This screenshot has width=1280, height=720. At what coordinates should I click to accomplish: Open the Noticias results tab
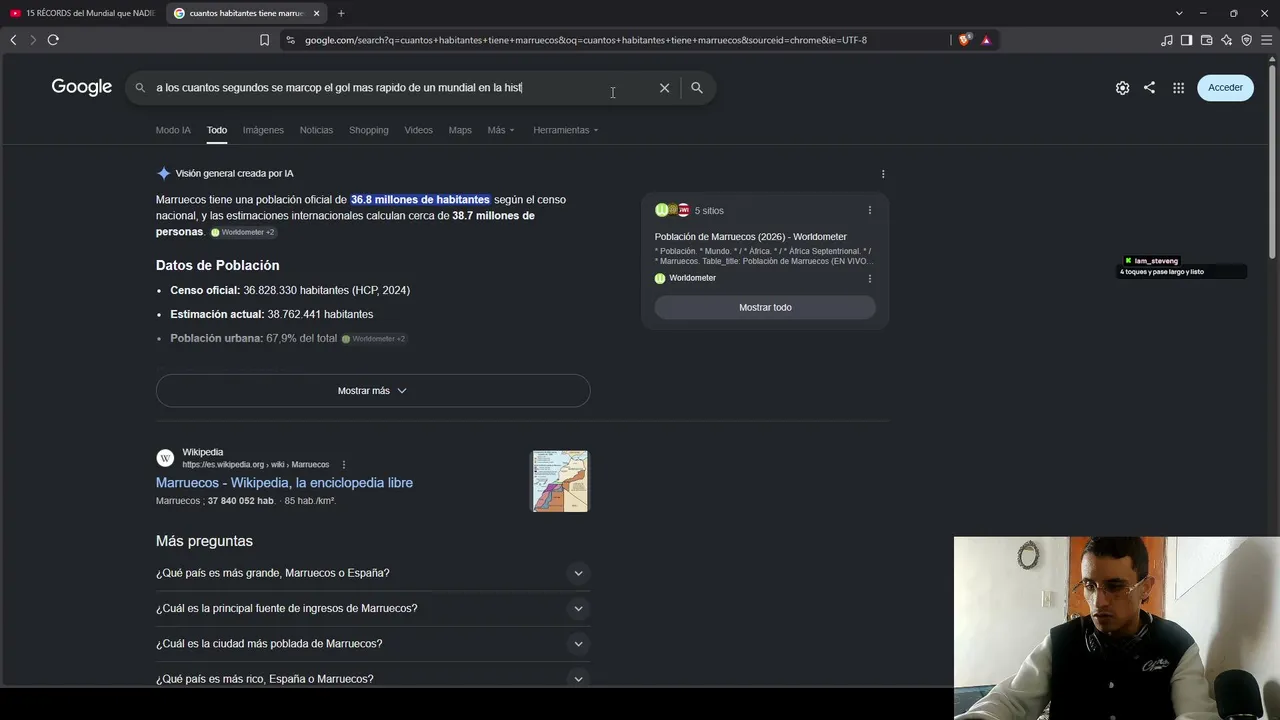(x=316, y=130)
